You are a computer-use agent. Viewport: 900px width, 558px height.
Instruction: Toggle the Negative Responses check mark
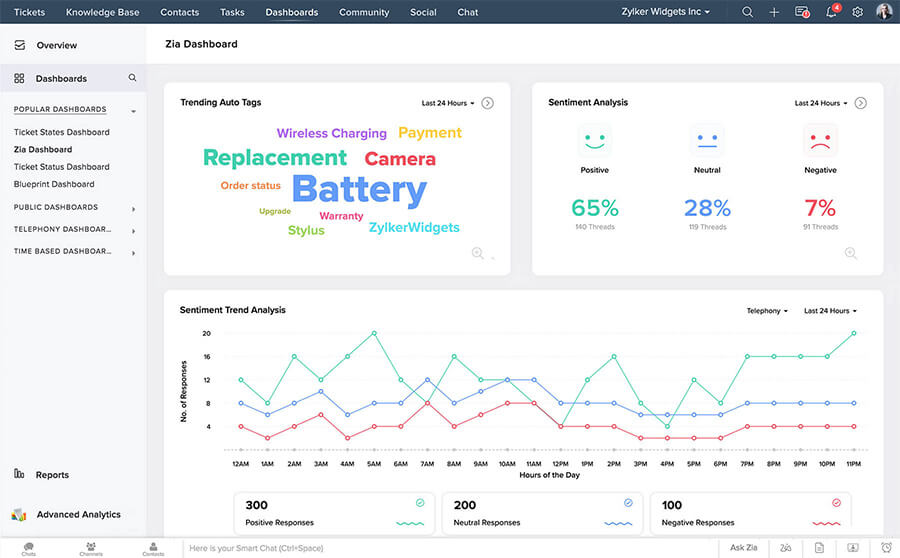click(836, 503)
